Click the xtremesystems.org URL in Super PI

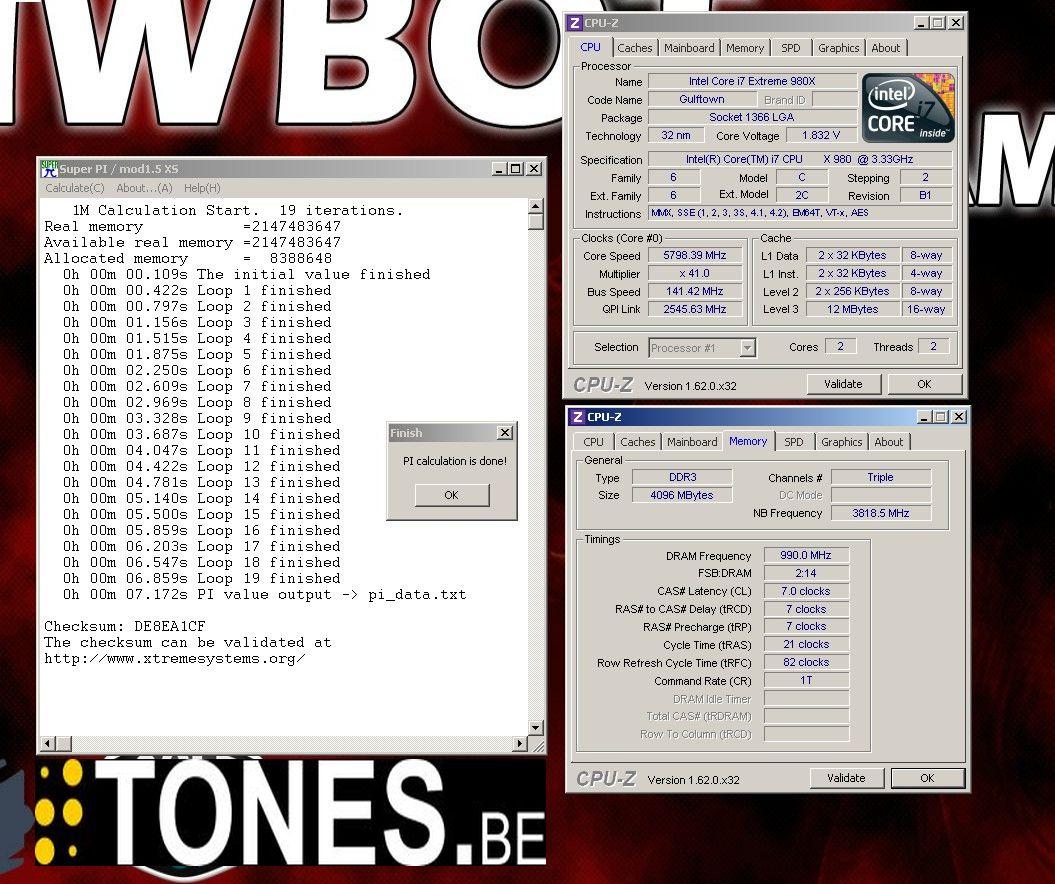pos(175,659)
